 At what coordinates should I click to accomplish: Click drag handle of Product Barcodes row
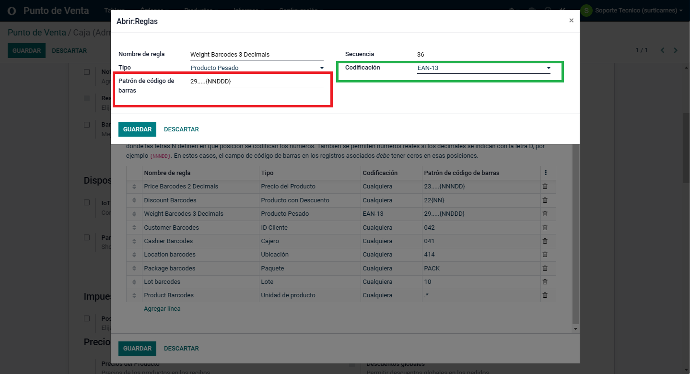[134, 295]
